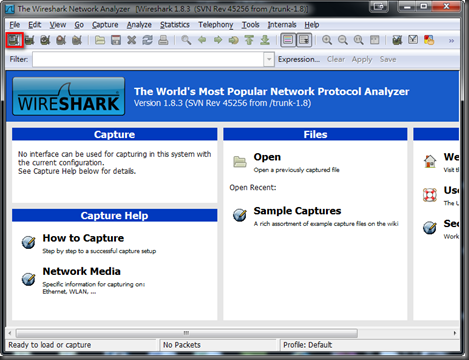The height and width of the screenshot is (360, 469).
Task: Click the scrollbar left arrow
Action: tap(10, 333)
